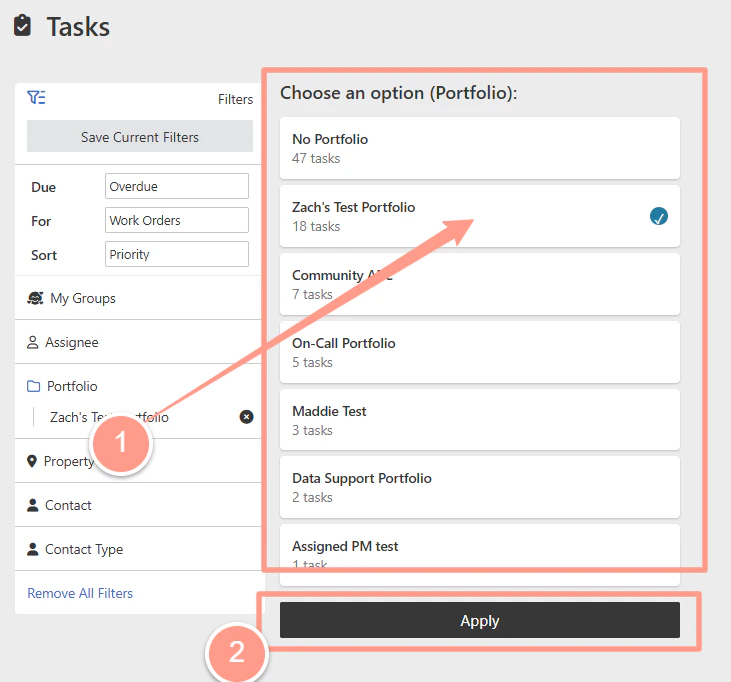Screen dimensions: 731x682
Task: Select the On-Call Portfolio option
Action: click(480, 352)
